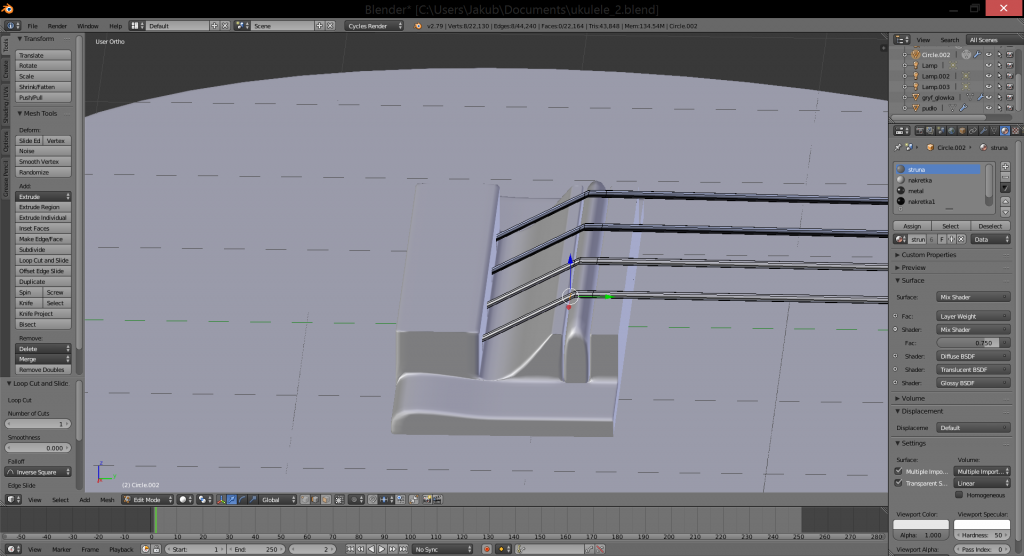
Task: Click the Subdivide mesh tool button
Action: coord(43,250)
